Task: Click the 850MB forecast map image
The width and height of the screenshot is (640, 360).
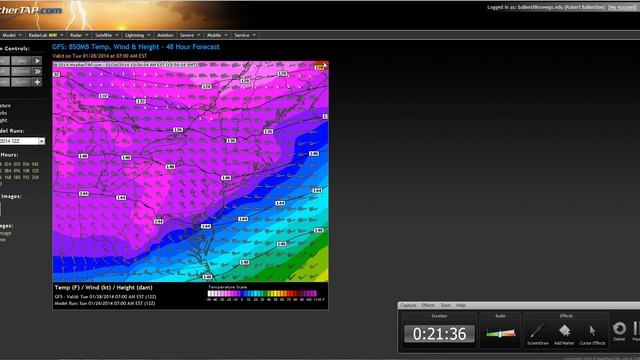Action: click(190, 171)
